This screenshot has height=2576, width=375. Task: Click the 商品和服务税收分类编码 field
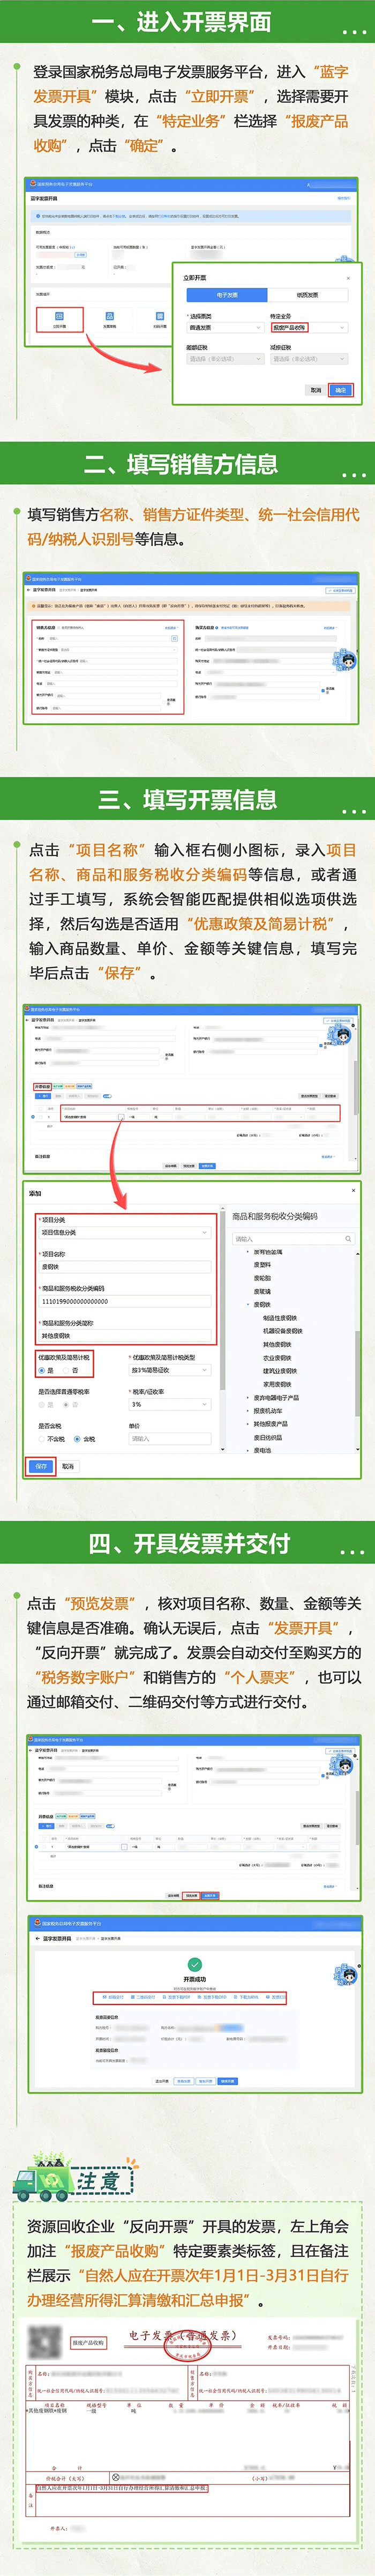[125, 1301]
